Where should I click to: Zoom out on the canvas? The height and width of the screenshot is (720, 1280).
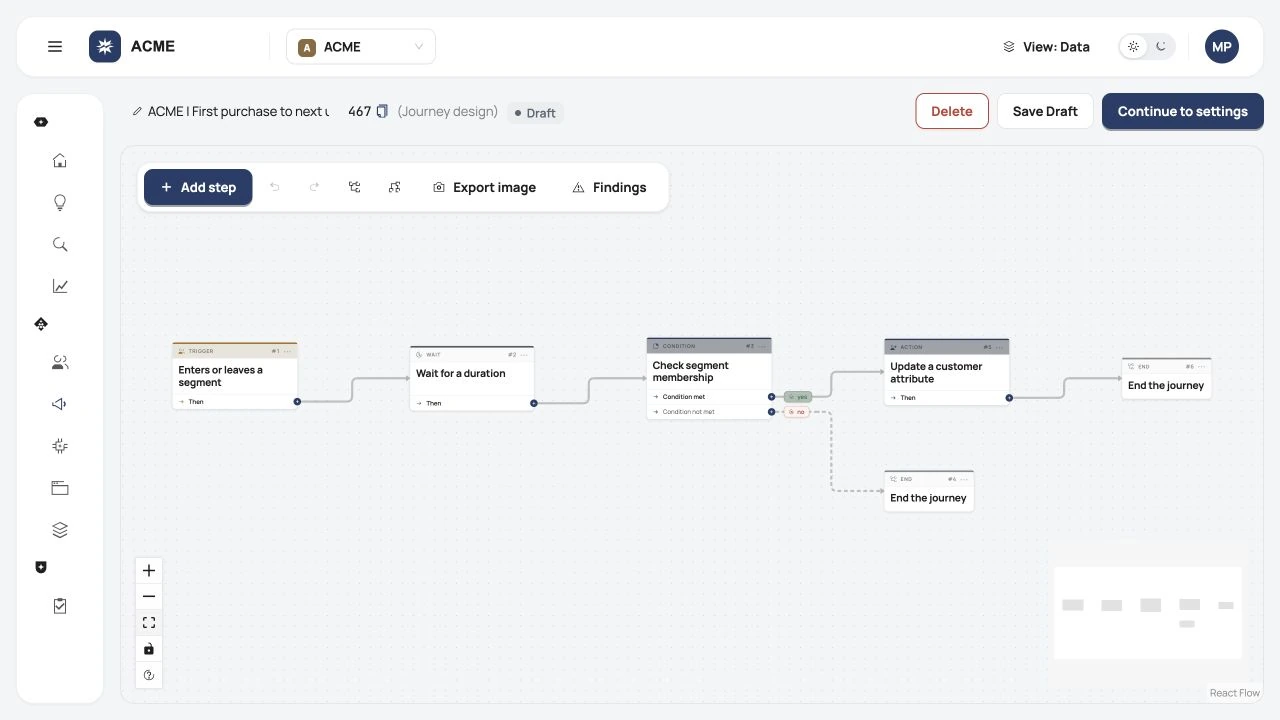[x=149, y=597]
